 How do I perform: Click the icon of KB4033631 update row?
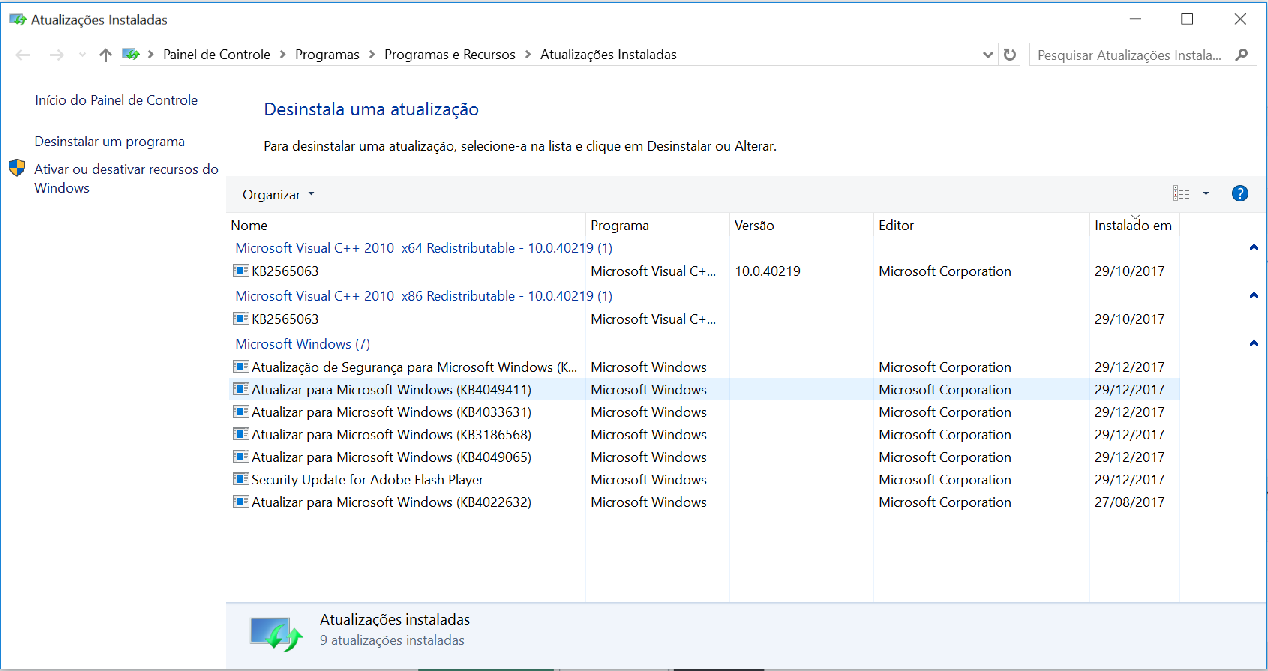coord(240,411)
